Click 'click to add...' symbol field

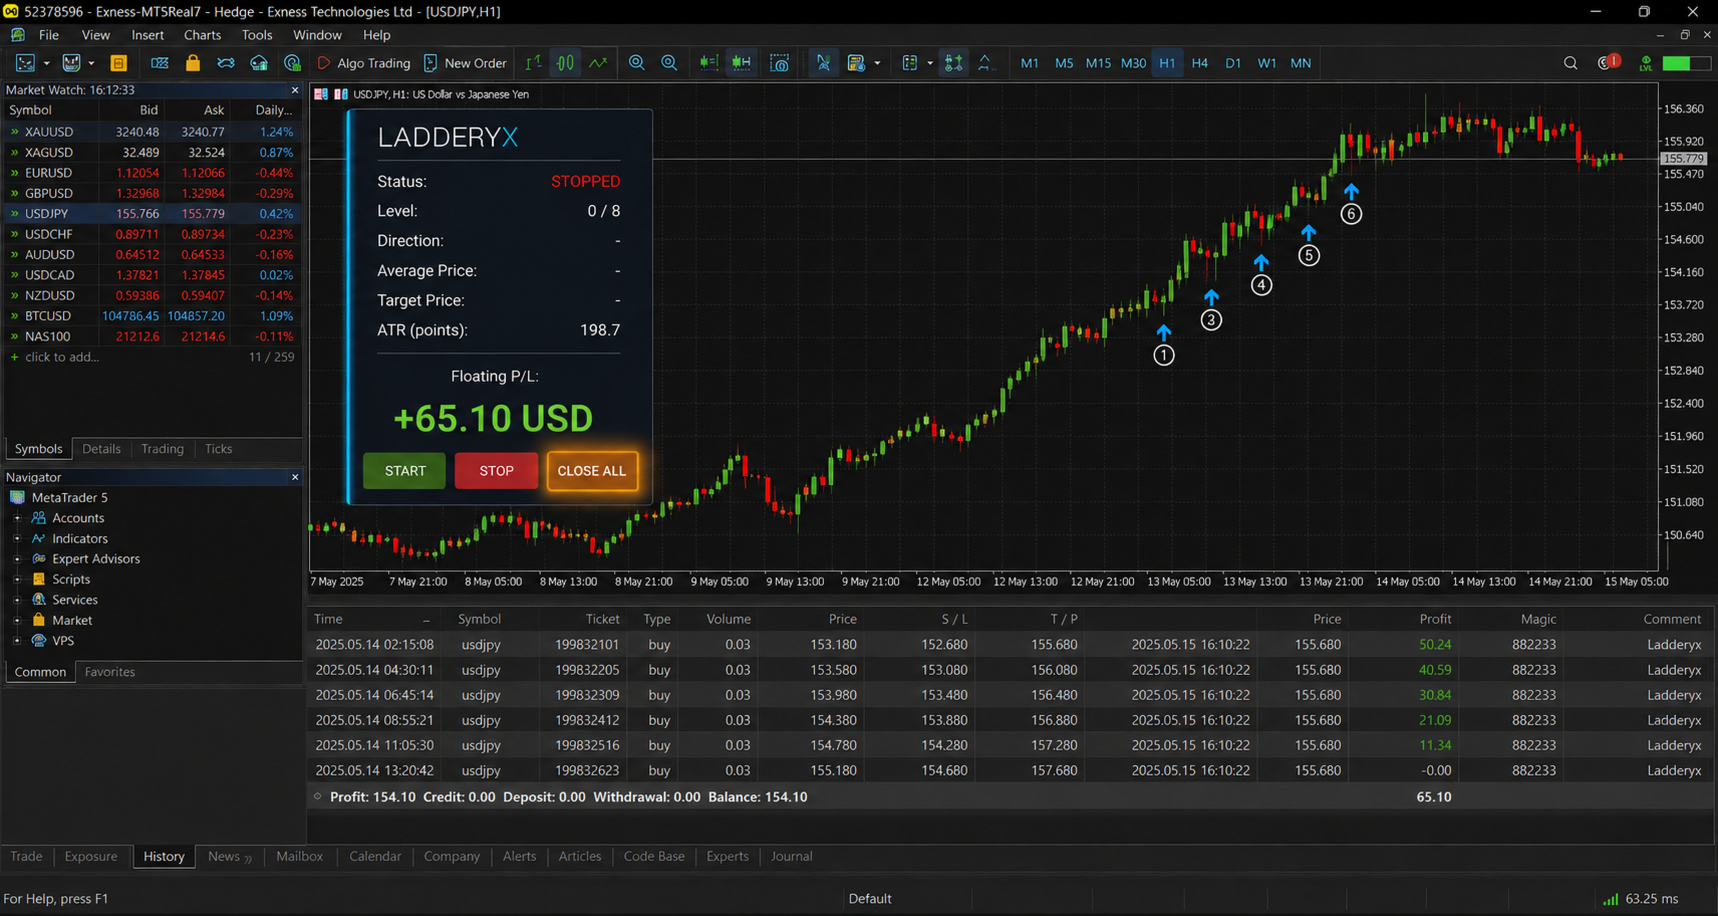(x=62, y=357)
